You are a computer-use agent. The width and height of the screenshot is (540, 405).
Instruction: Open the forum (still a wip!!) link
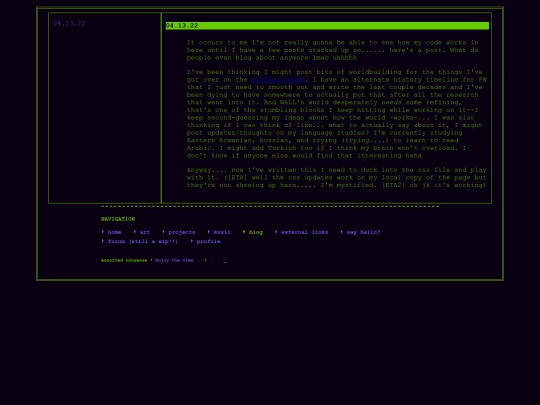click(x=143, y=241)
